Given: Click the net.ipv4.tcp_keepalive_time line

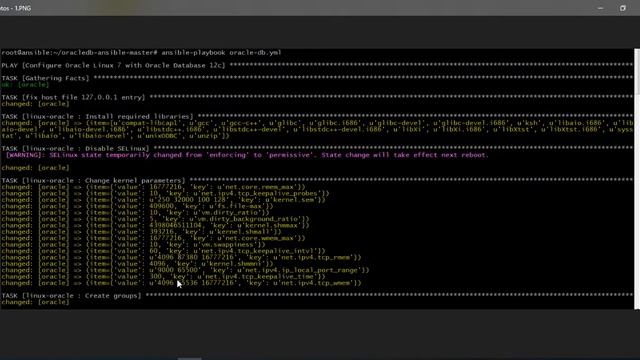Looking at the screenshot, I should (163, 276).
